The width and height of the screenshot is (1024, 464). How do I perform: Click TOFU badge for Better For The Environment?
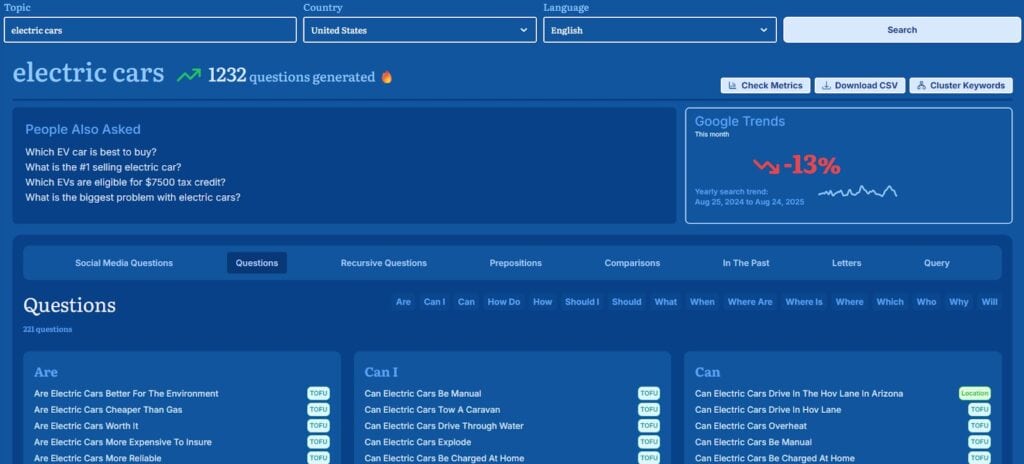pyautogui.click(x=318, y=393)
